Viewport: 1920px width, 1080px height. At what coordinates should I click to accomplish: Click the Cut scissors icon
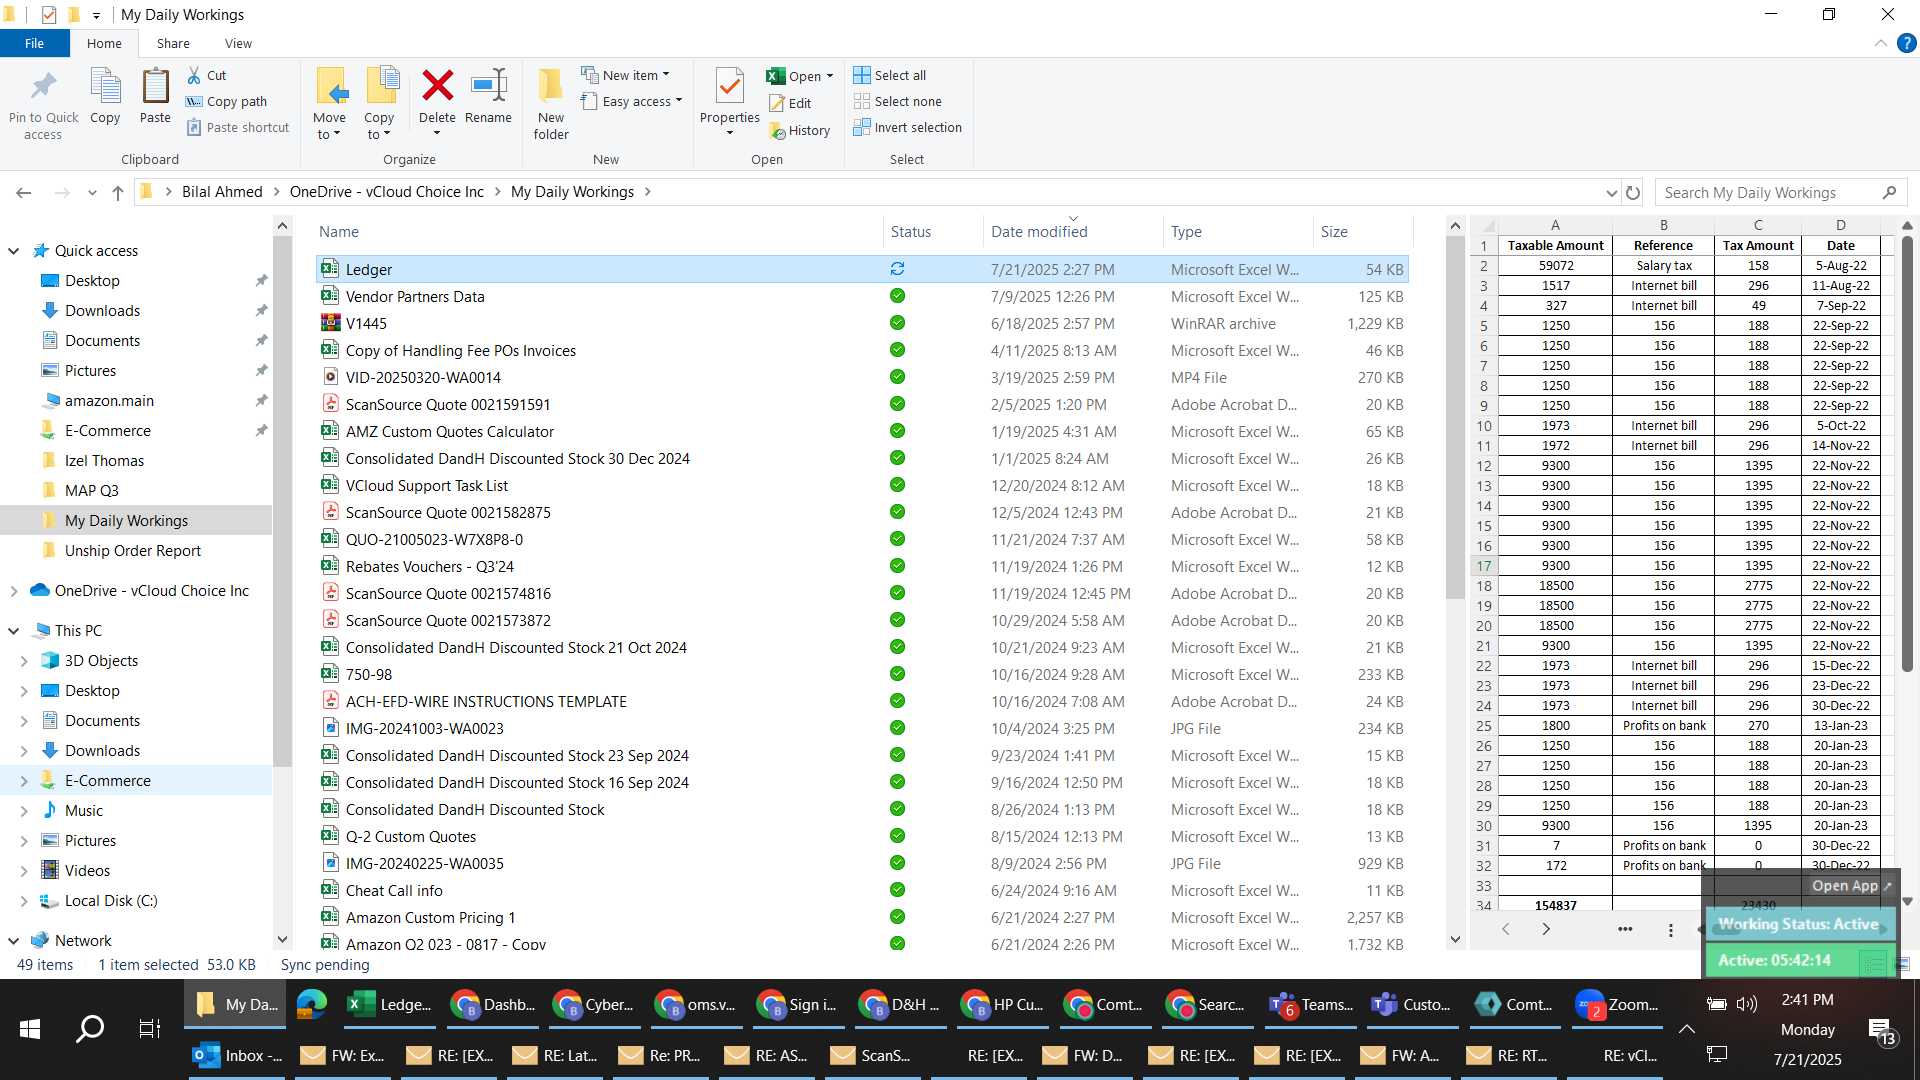tap(194, 75)
